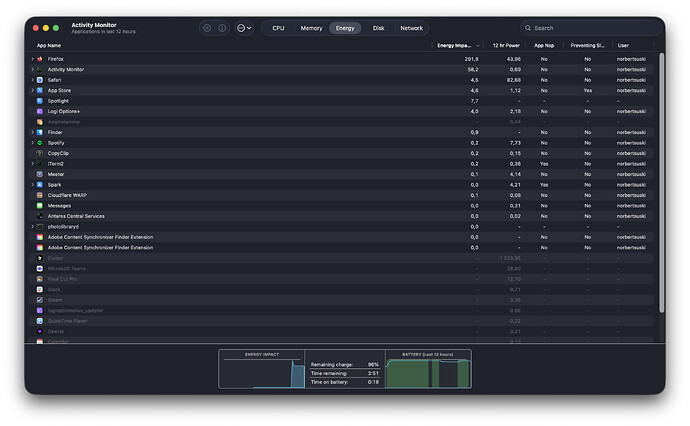Click the Safari app icon
Viewport: 690px width, 426px height.
tap(40, 80)
